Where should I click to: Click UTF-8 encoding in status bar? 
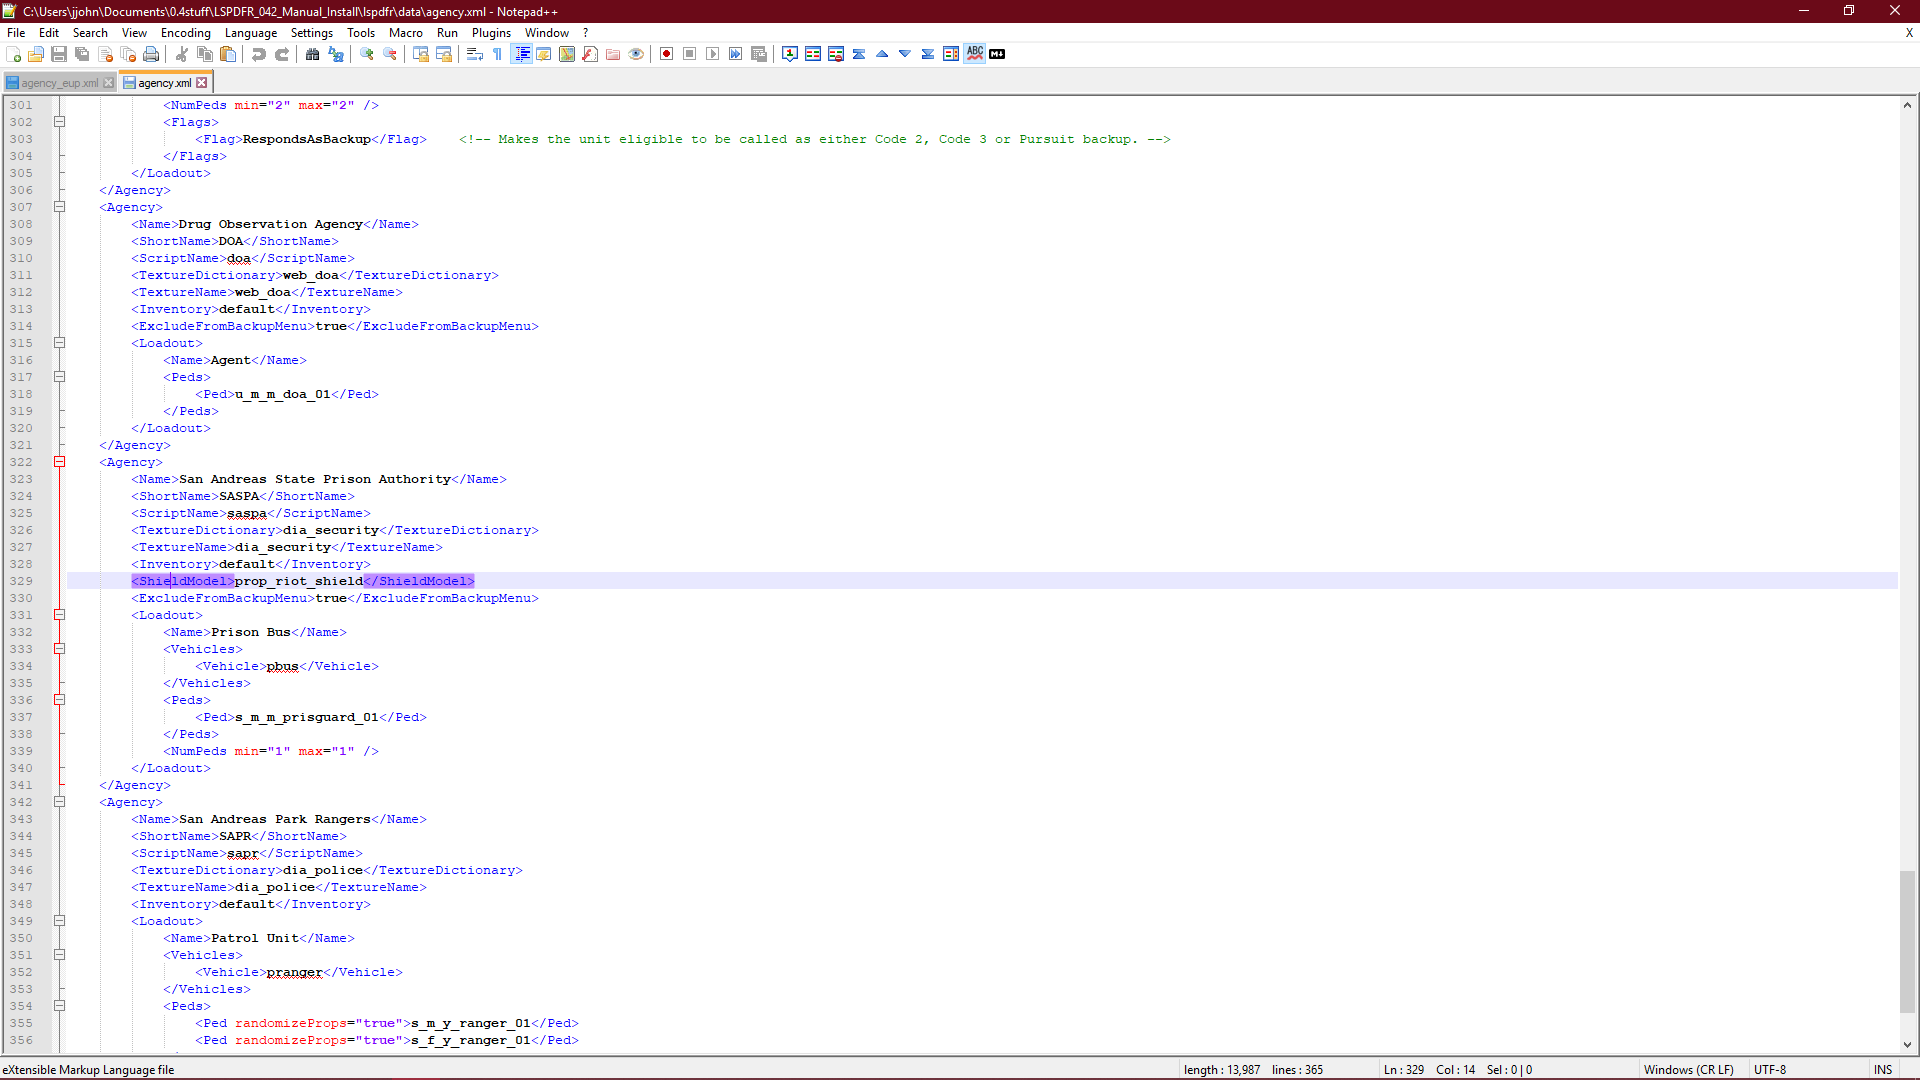pos(1769,1069)
